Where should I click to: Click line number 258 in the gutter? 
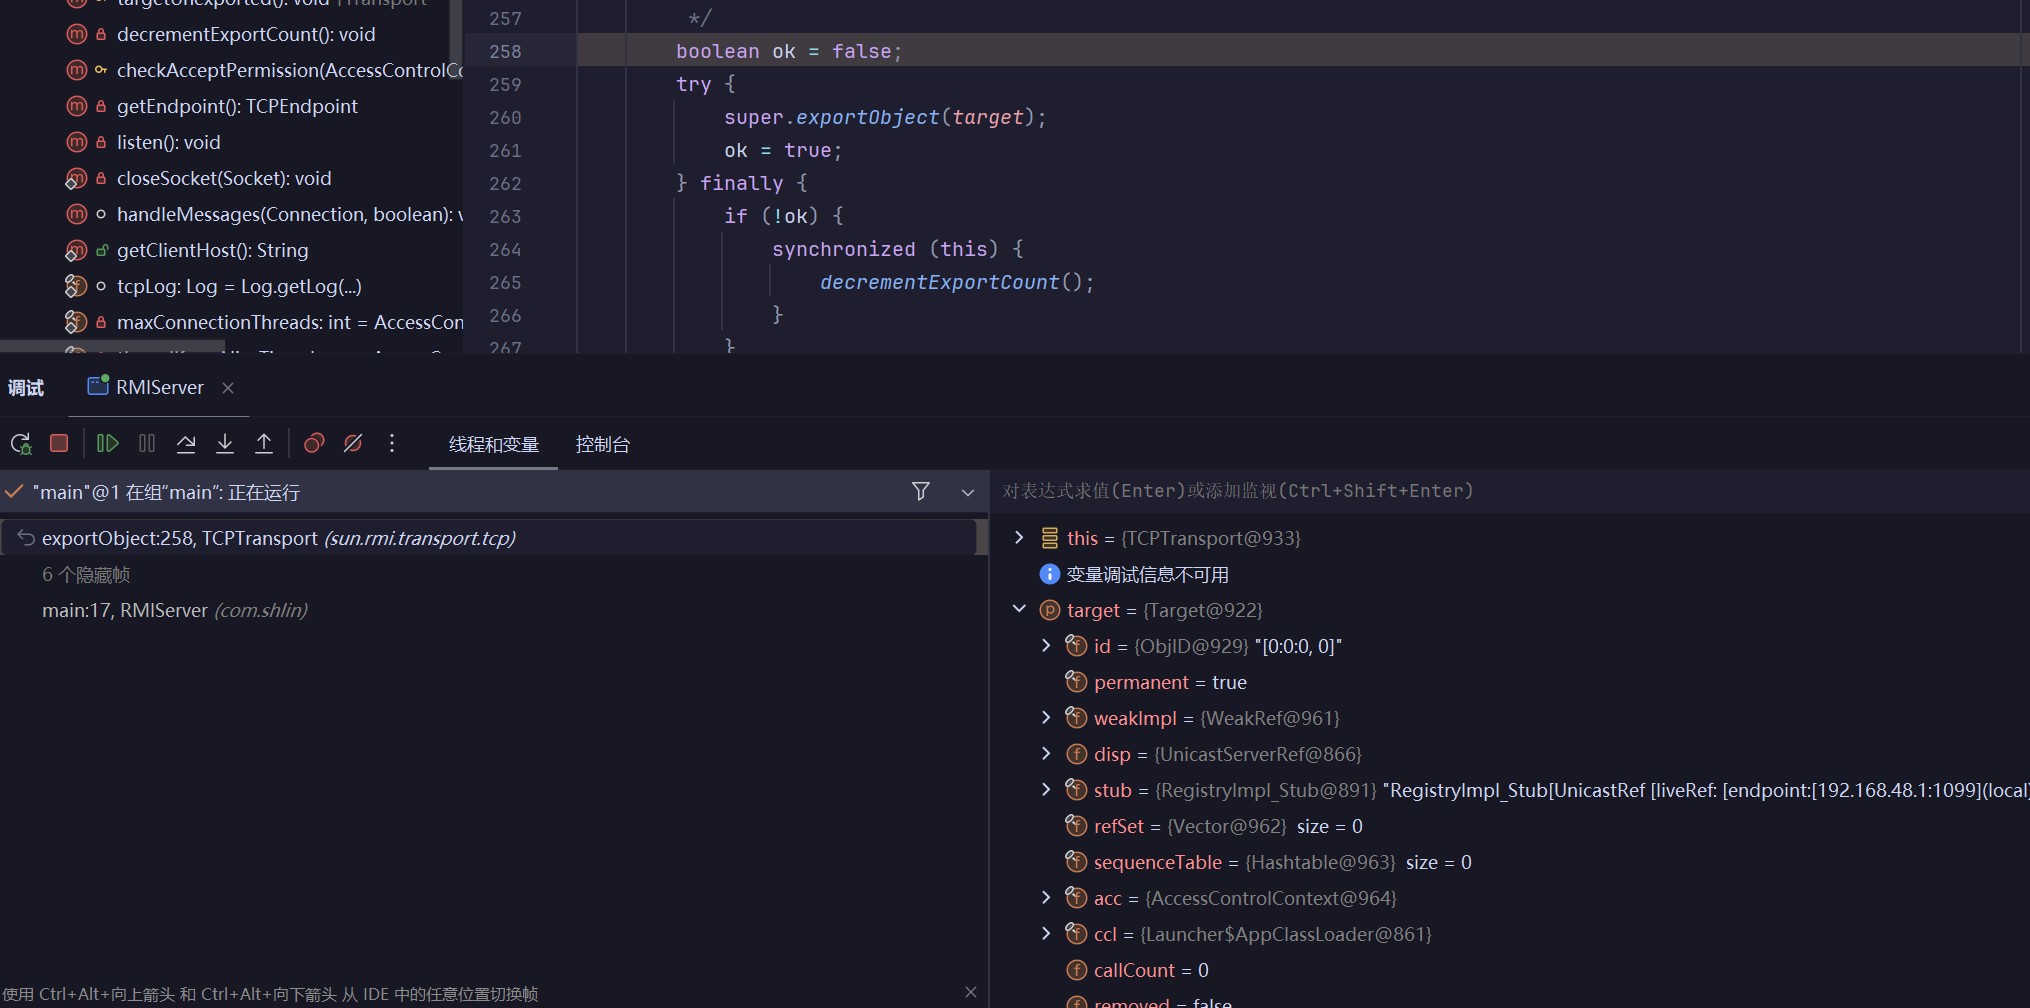click(505, 51)
